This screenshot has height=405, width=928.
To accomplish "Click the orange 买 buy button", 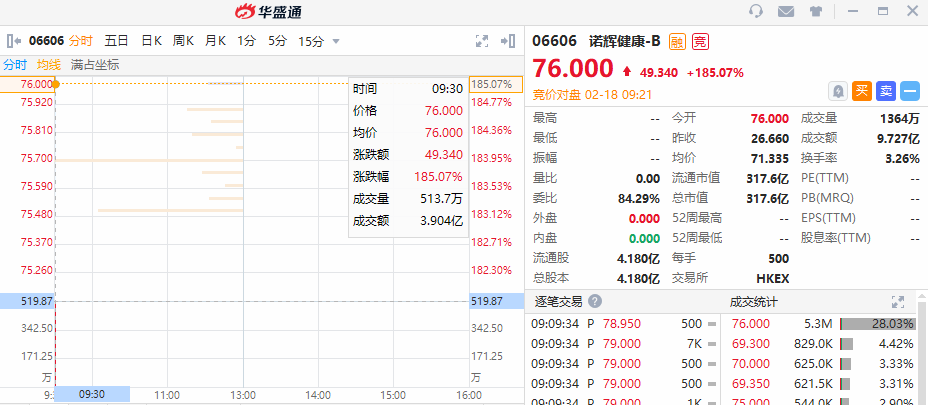I will point(862,91).
